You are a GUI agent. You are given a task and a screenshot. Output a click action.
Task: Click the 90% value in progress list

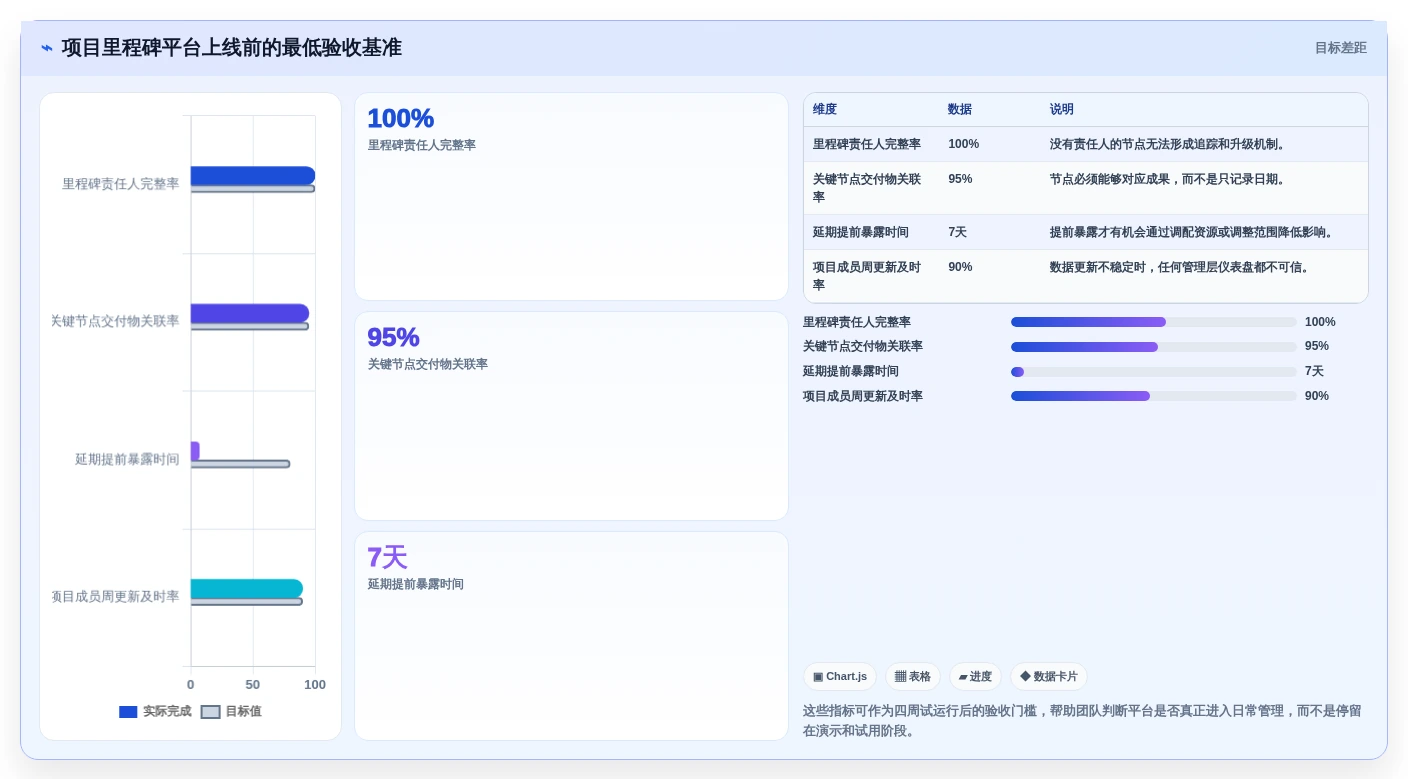(1317, 396)
